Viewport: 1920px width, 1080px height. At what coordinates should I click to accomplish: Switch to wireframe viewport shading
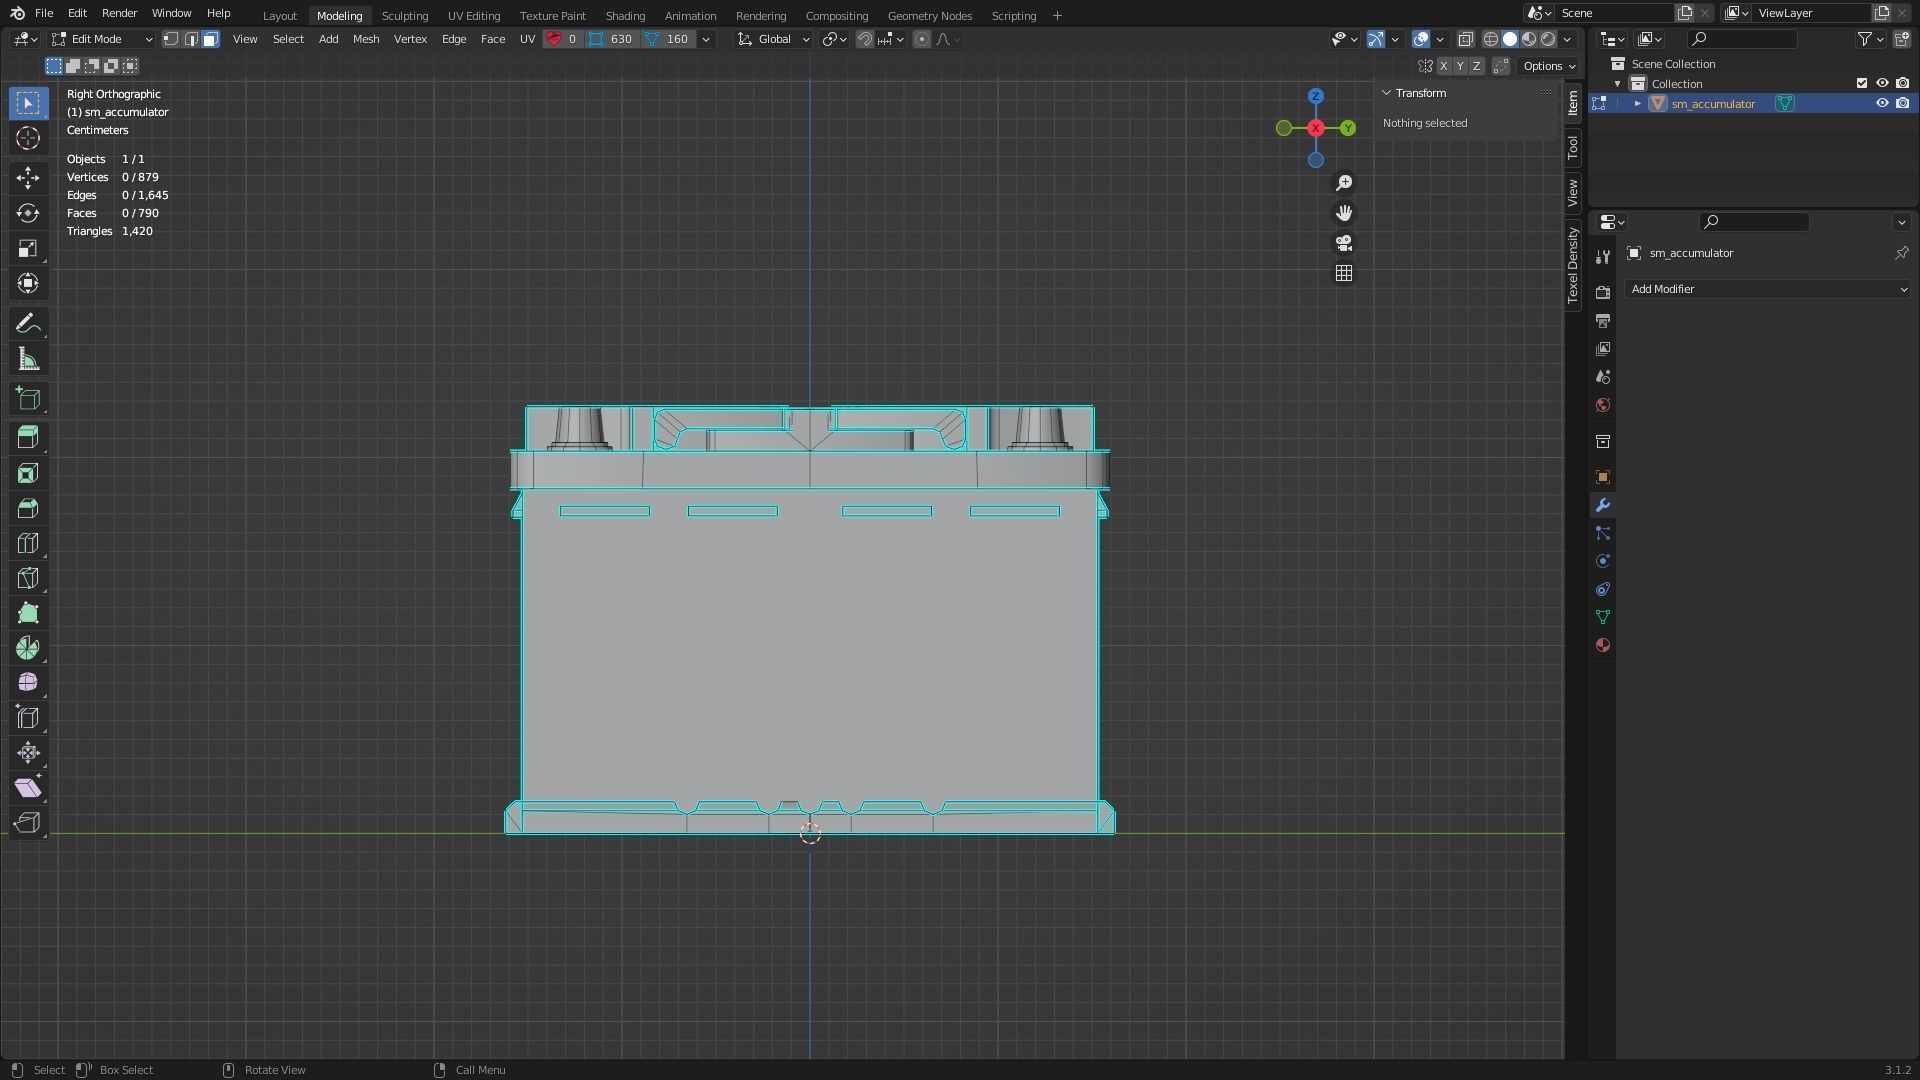(x=1491, y=39)
